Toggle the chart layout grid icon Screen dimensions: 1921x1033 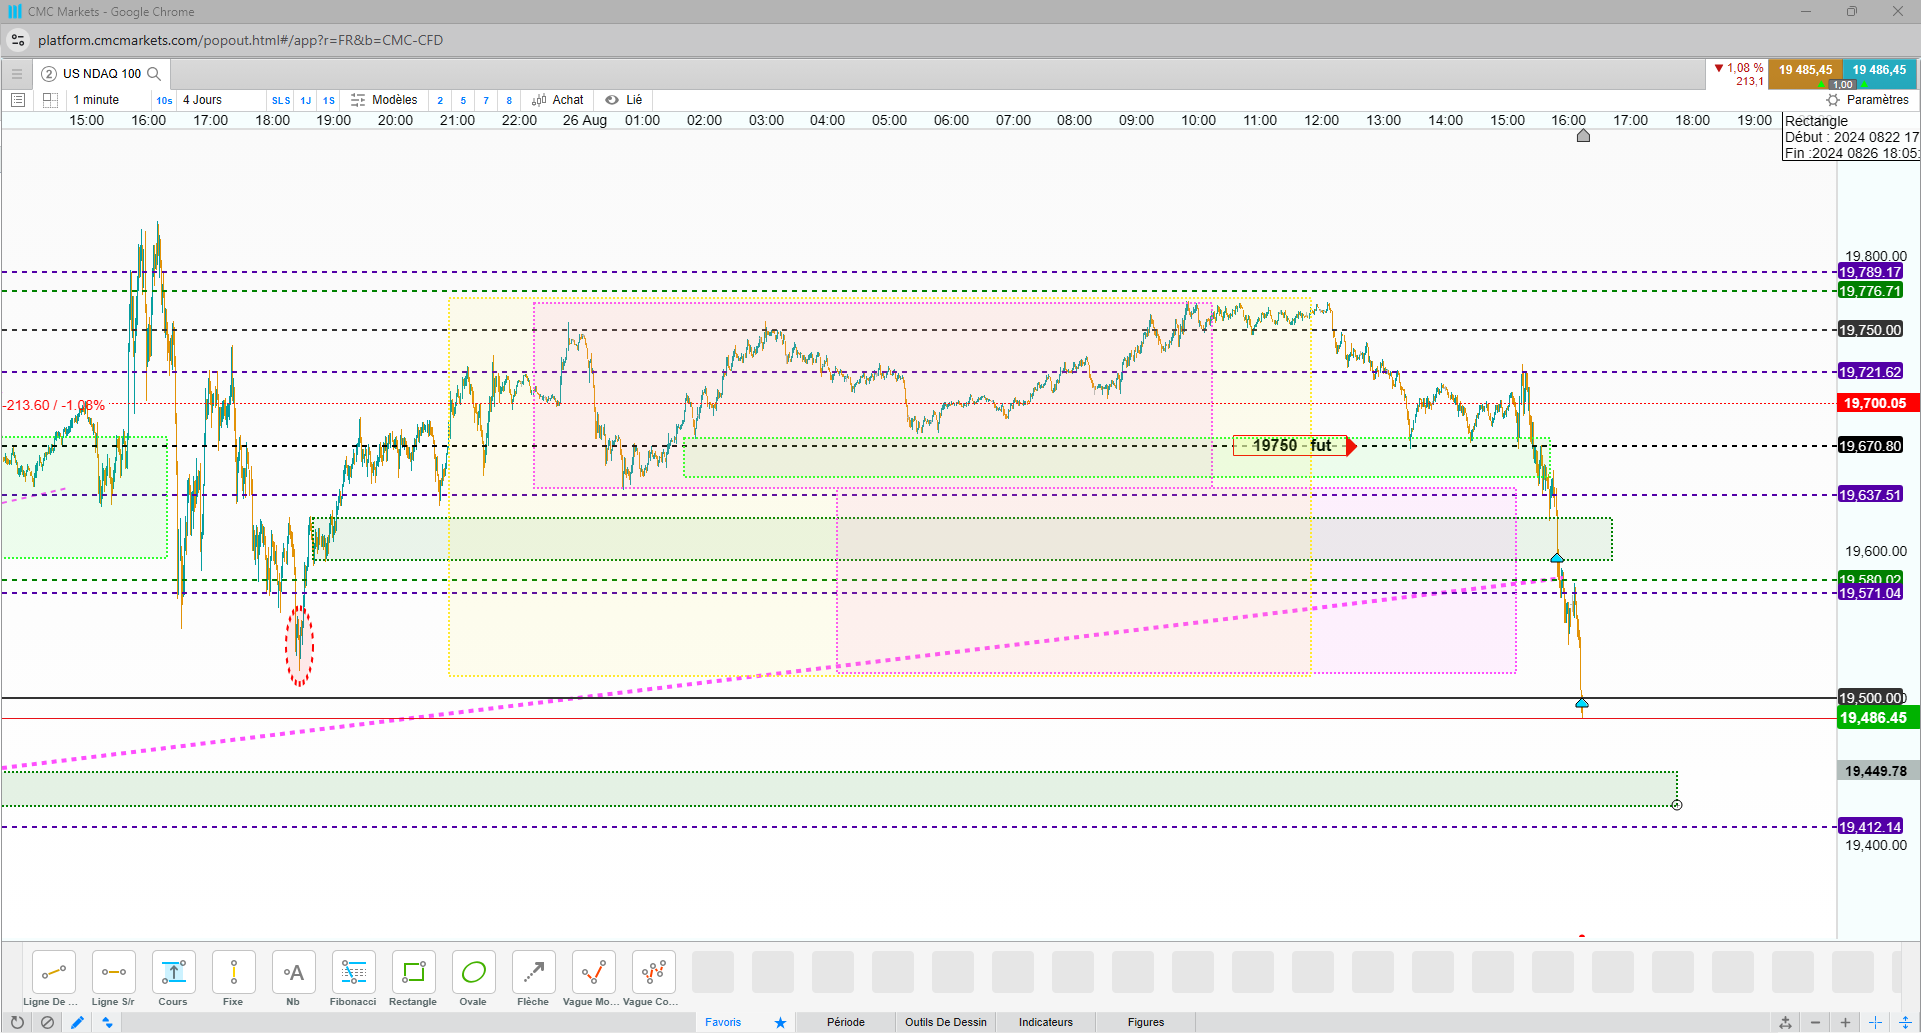tap(50, 100)
